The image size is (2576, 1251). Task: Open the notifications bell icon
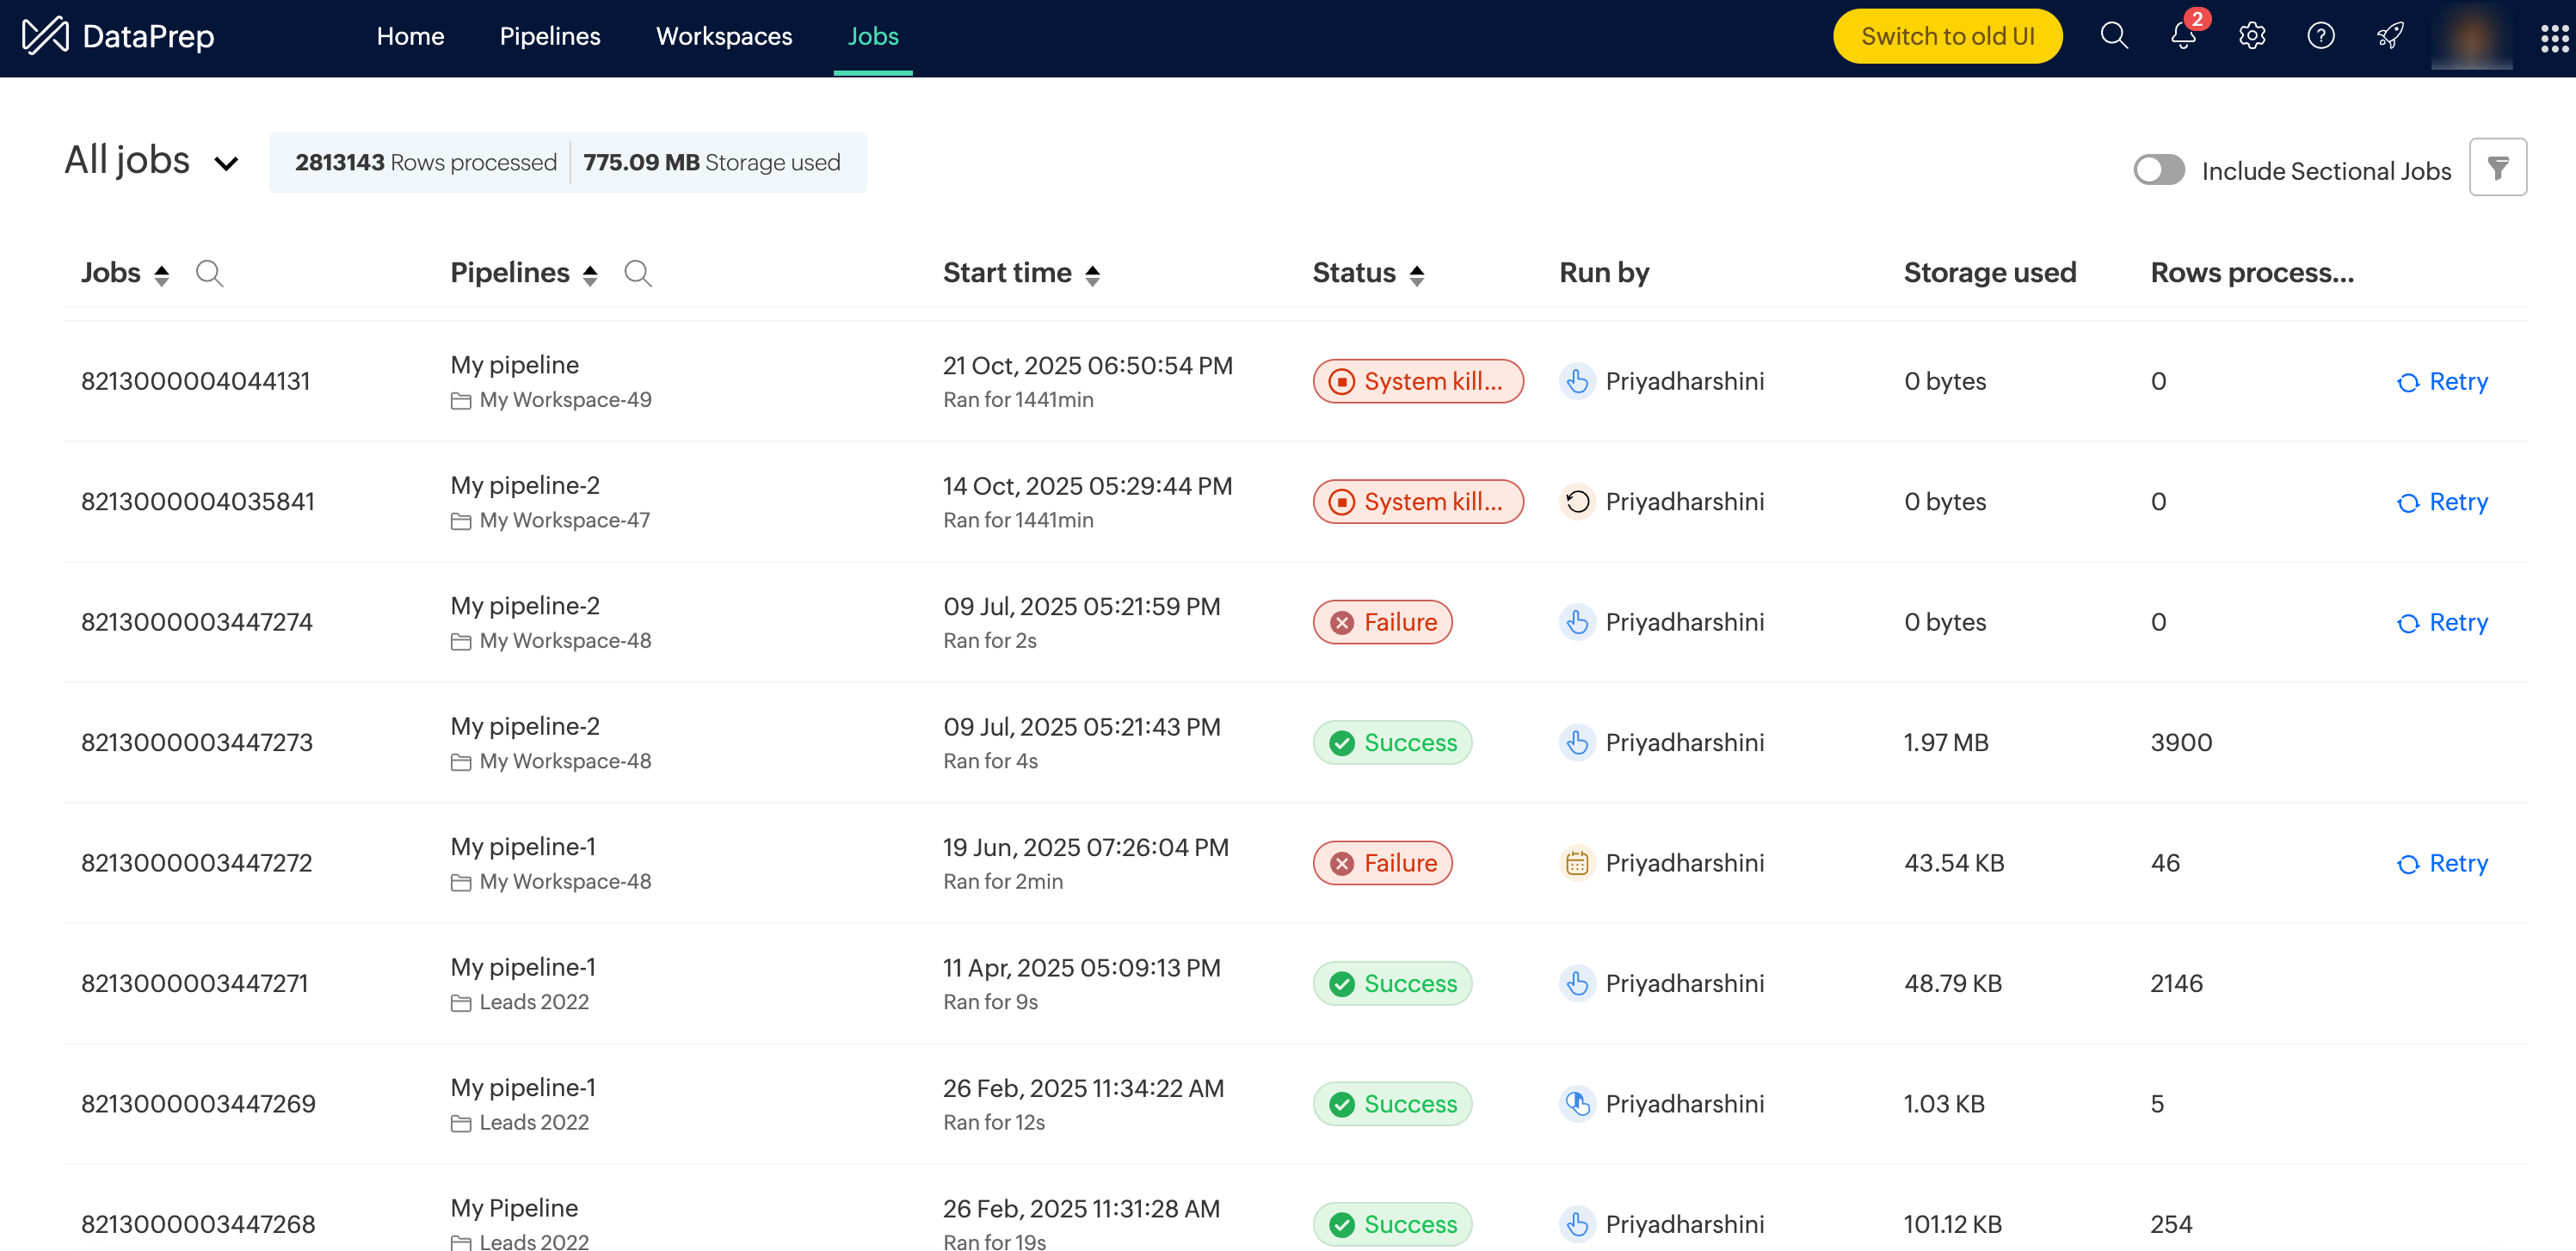tap(2182, 37)
